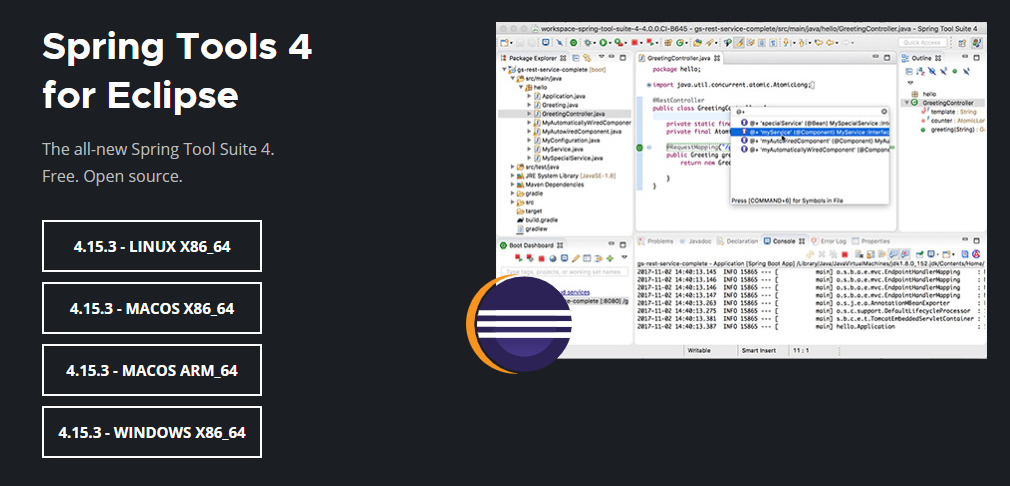1010x486 pixels.
Task: Open the Properties tab
Action: [871, 241]
